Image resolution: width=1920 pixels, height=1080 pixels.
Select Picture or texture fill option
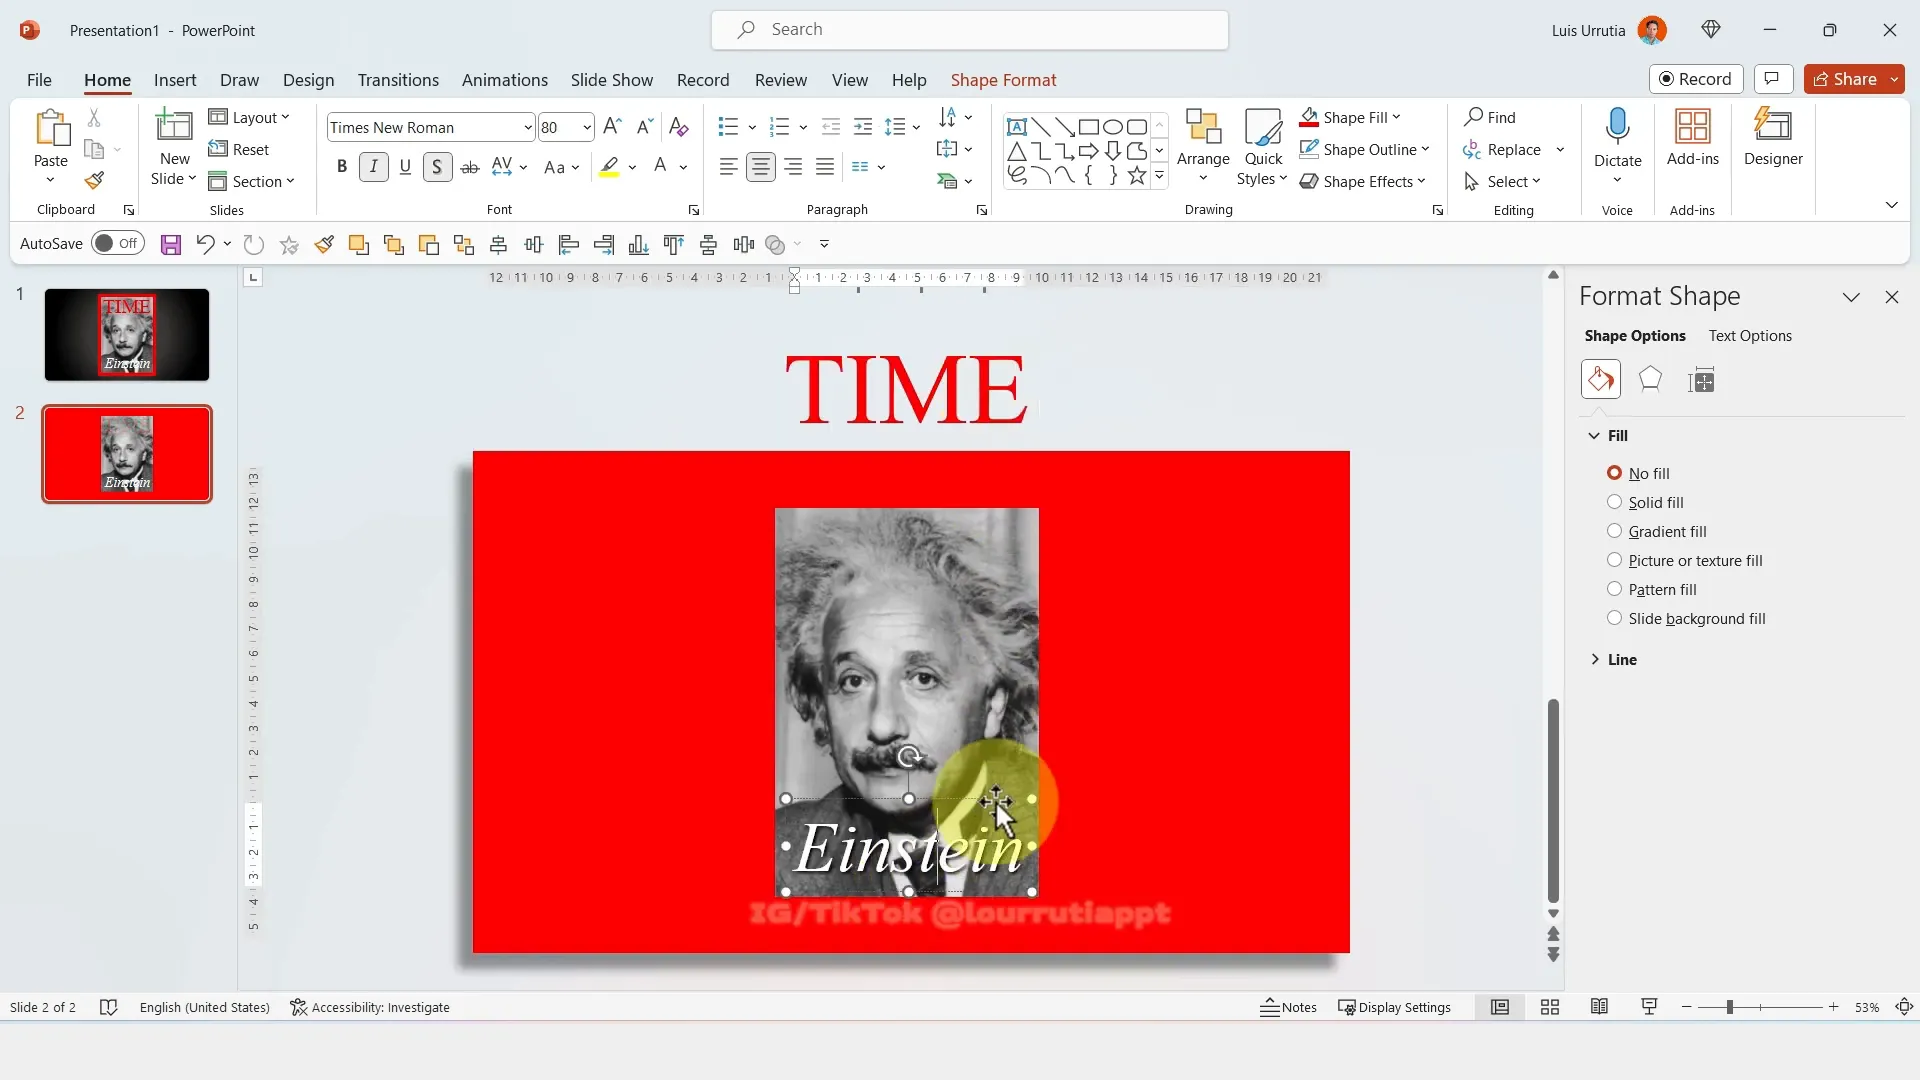1614,560
